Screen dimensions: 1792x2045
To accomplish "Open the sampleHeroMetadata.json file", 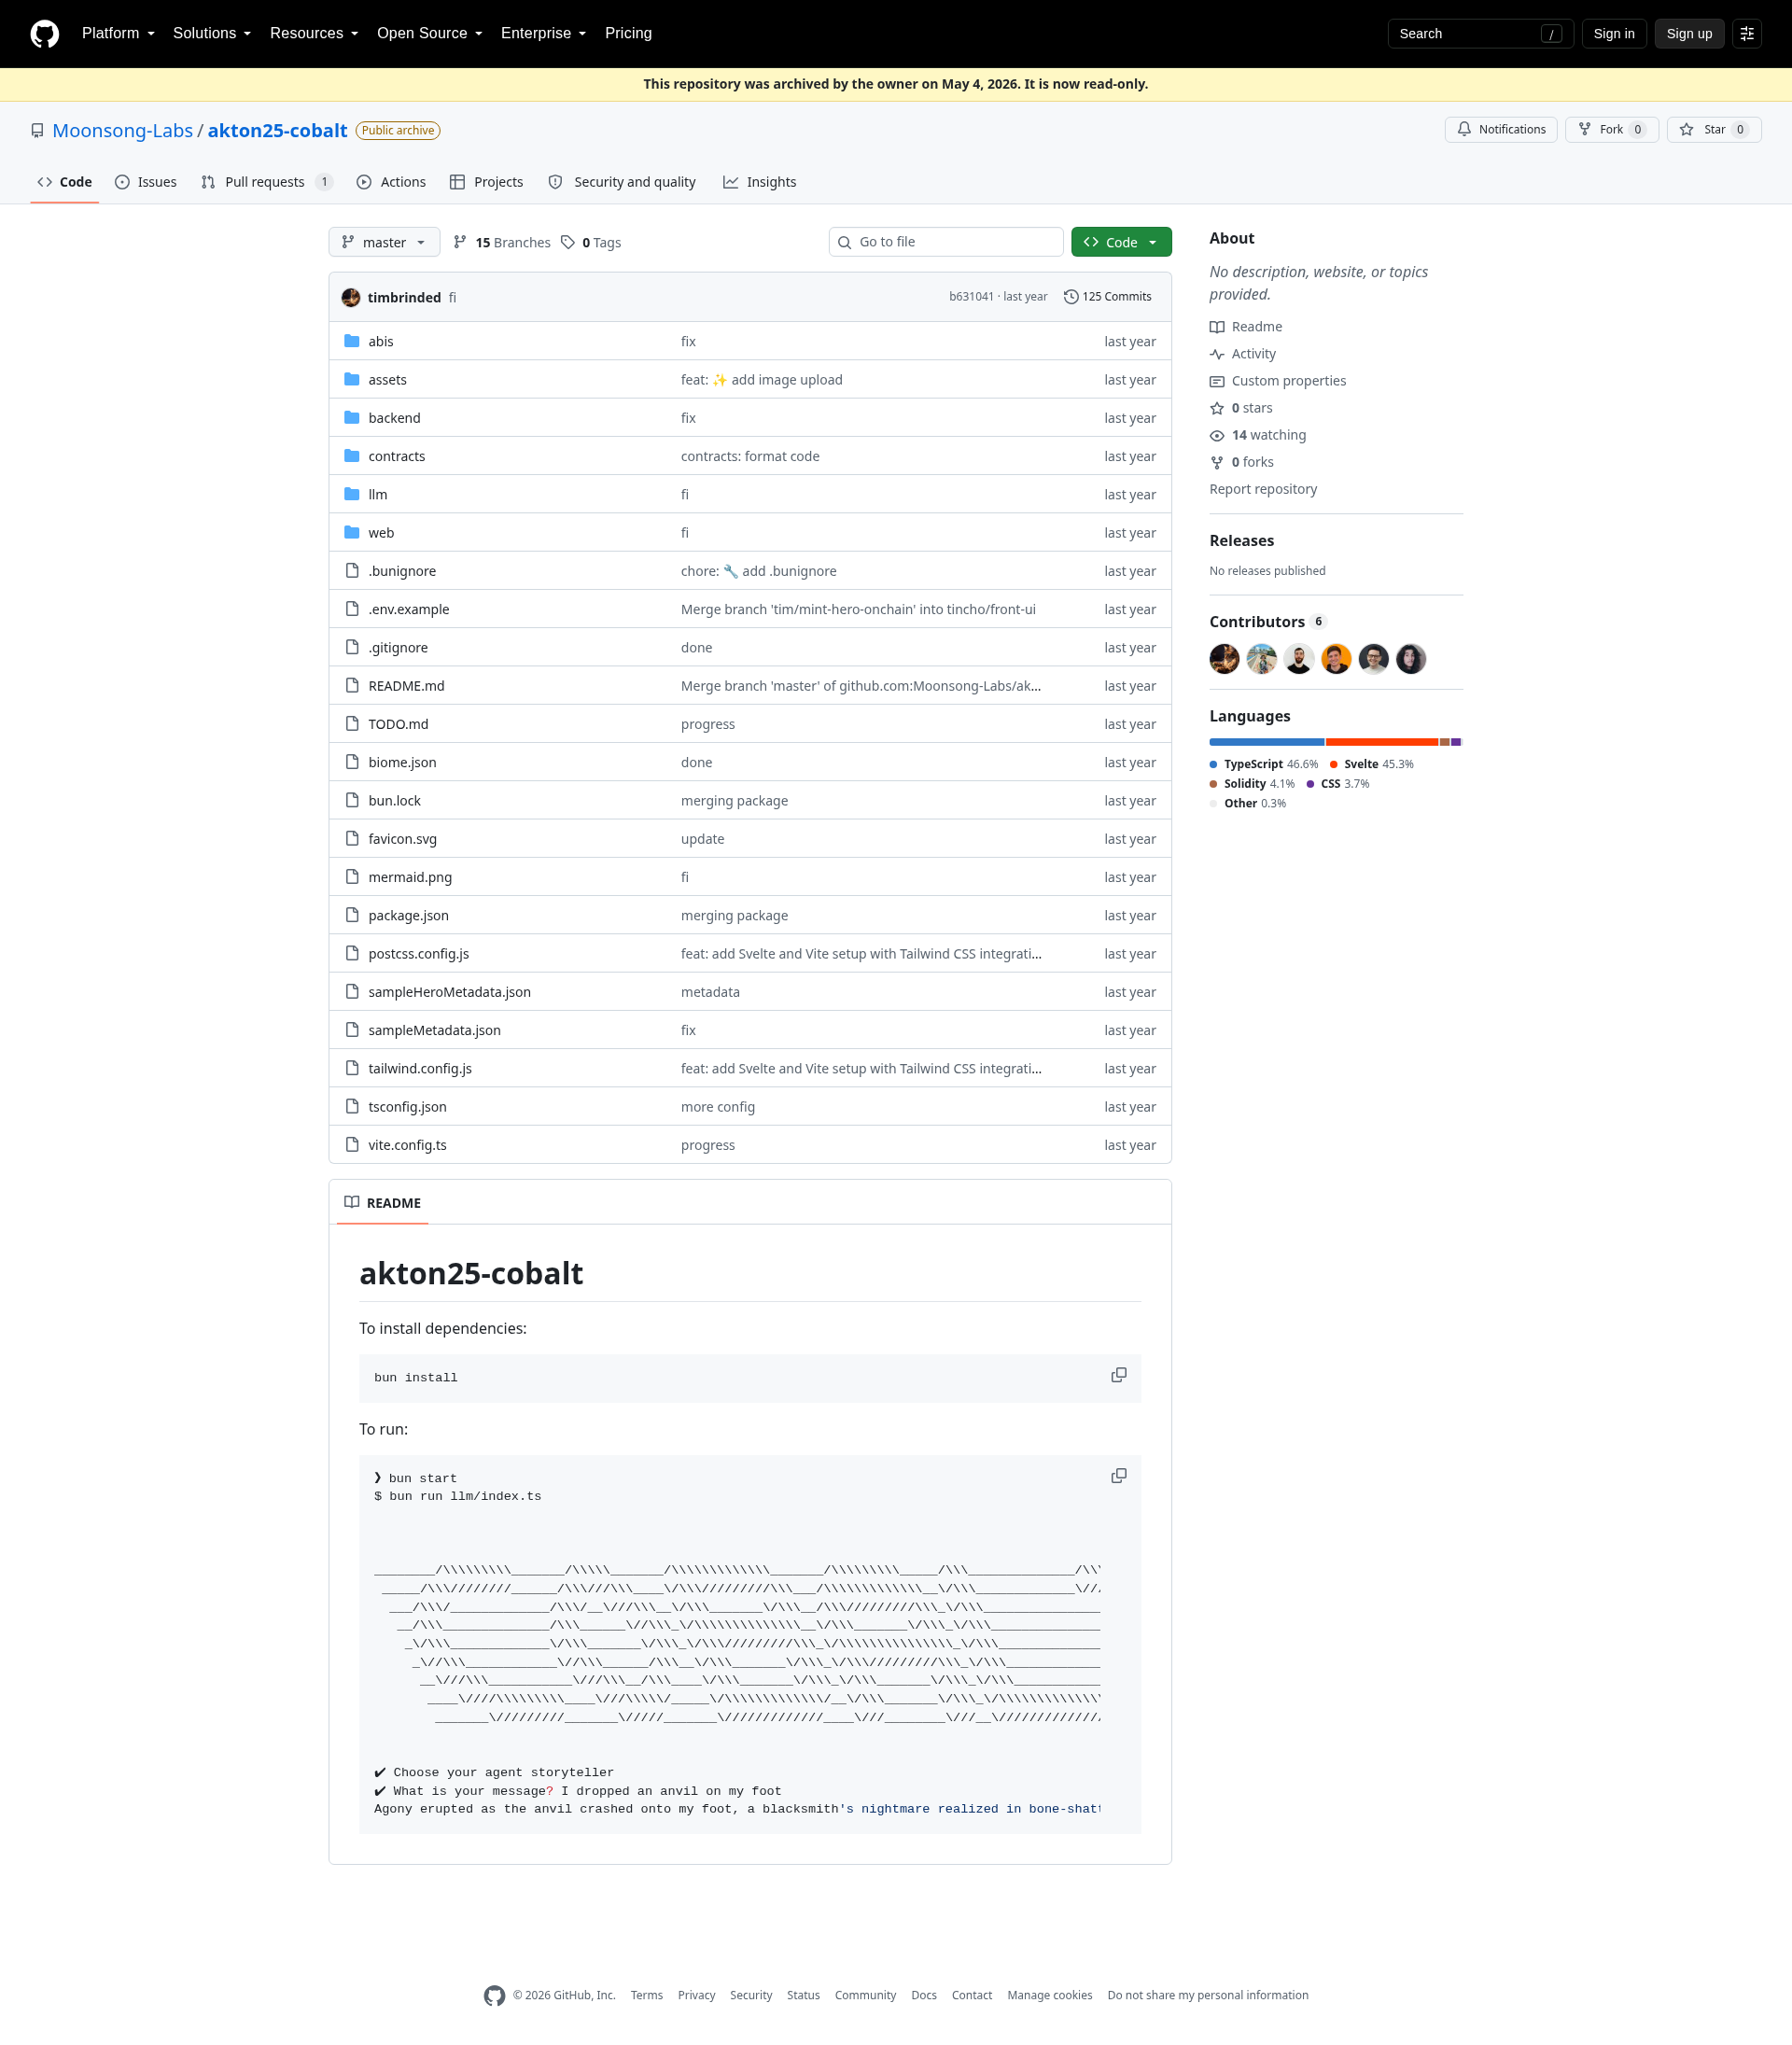I will (x=449, y=992).
